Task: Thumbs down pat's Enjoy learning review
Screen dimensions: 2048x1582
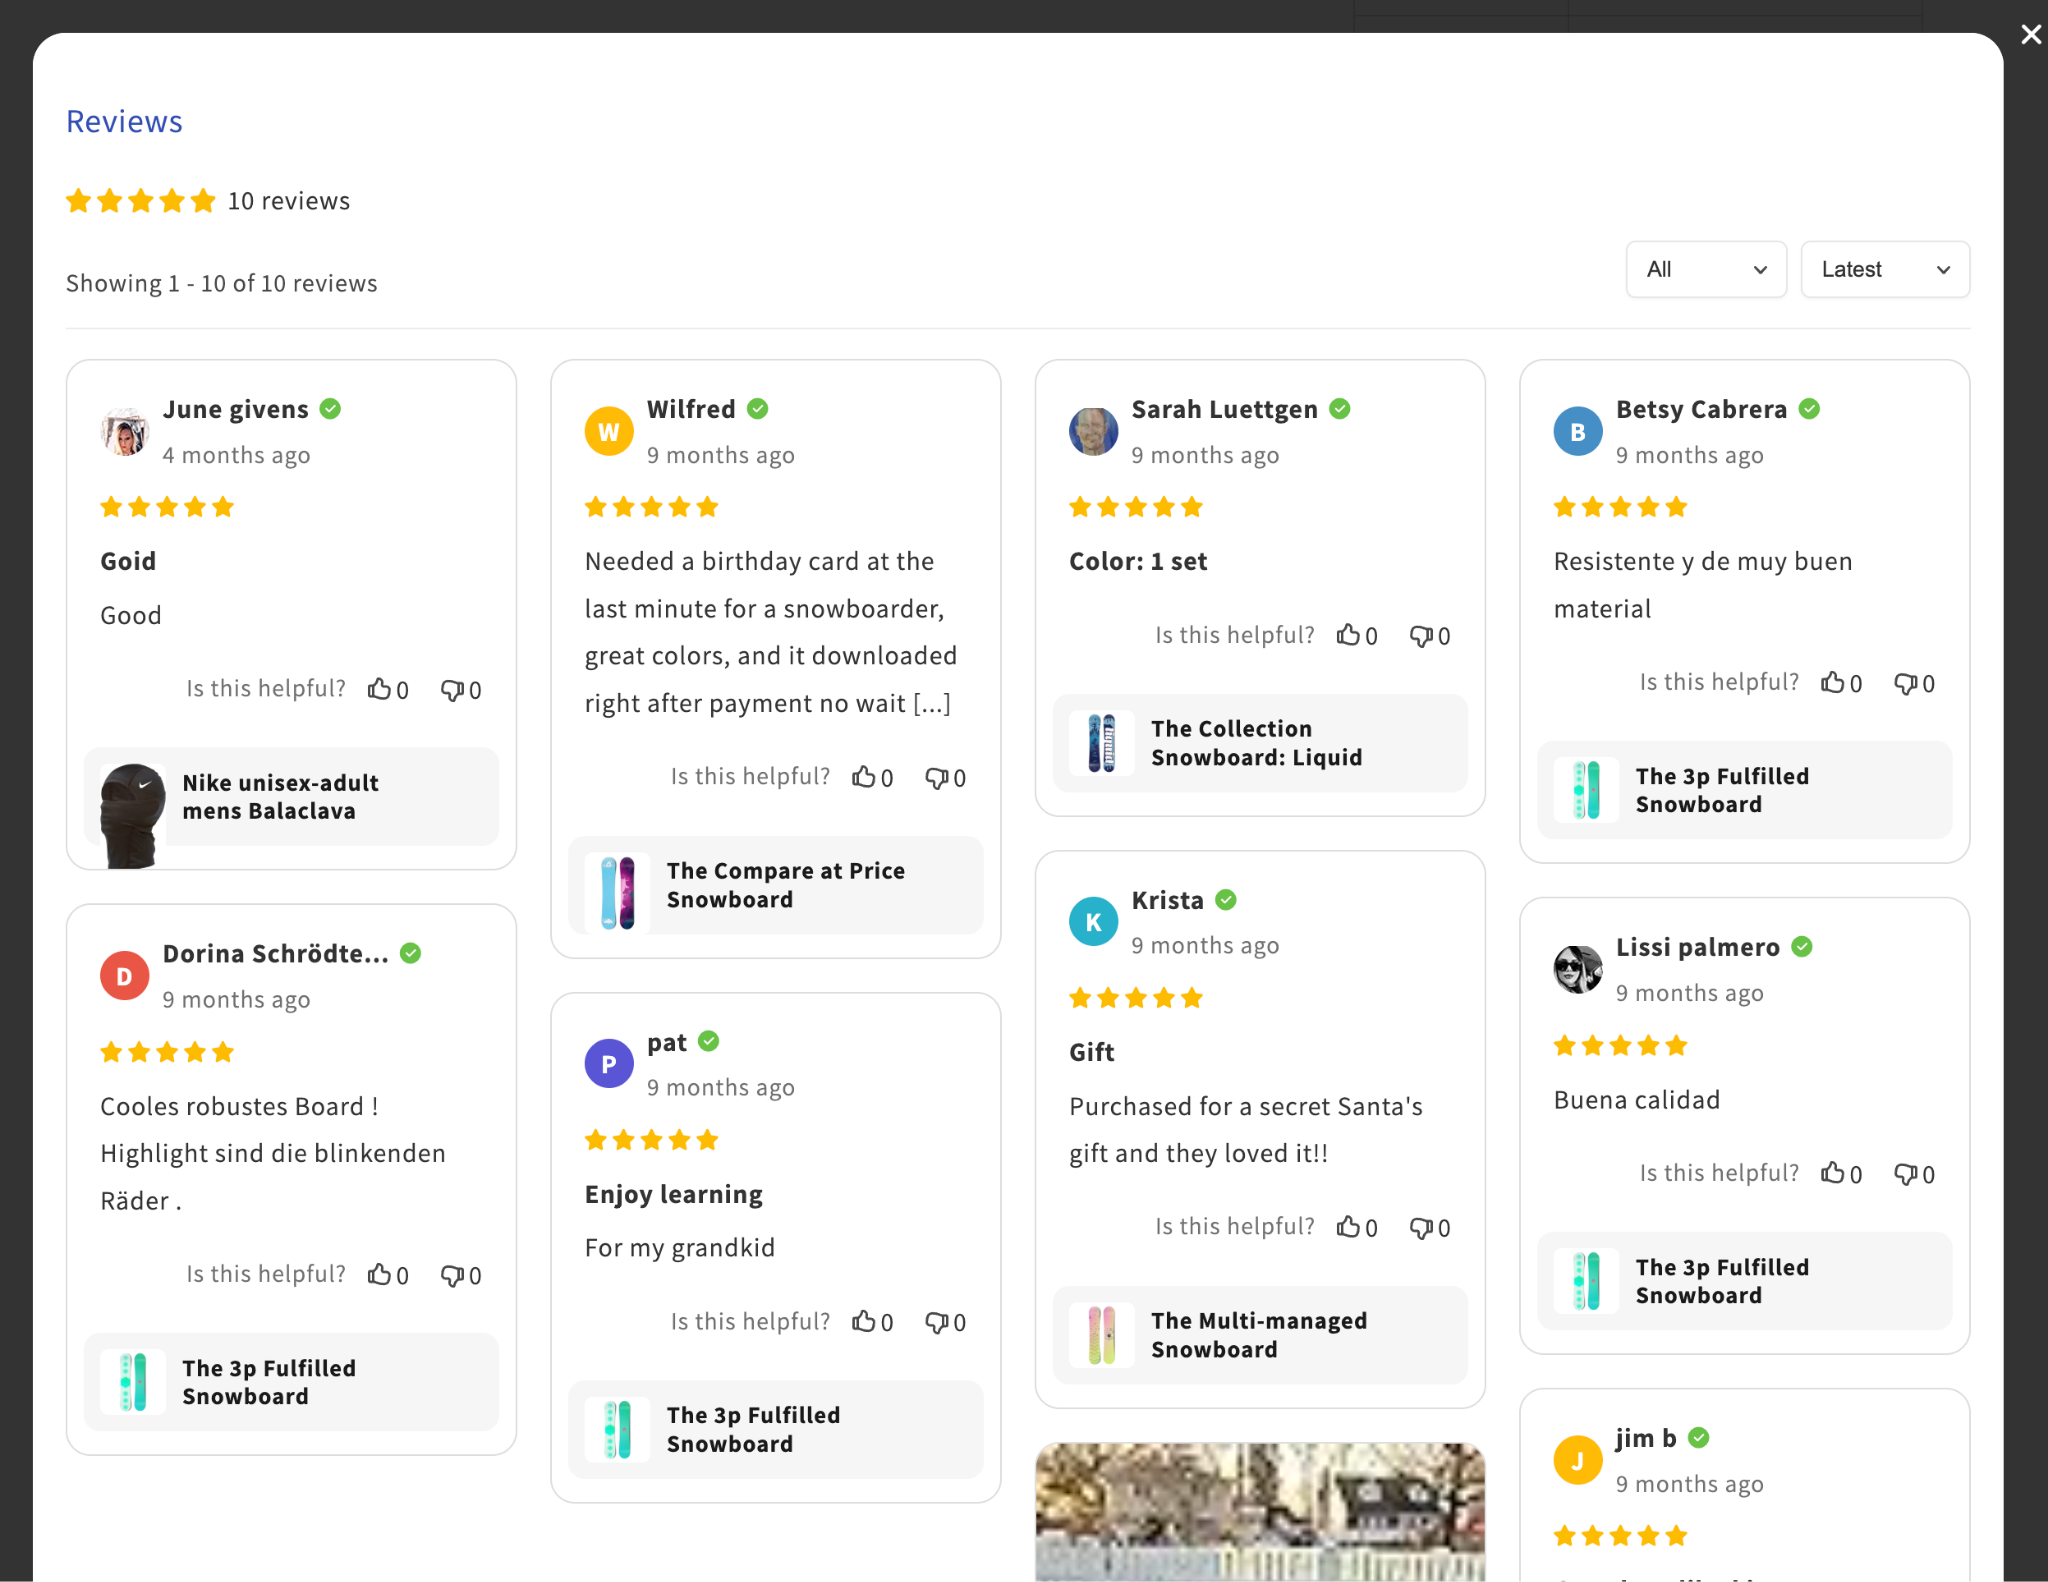Action: (937, 1322)
